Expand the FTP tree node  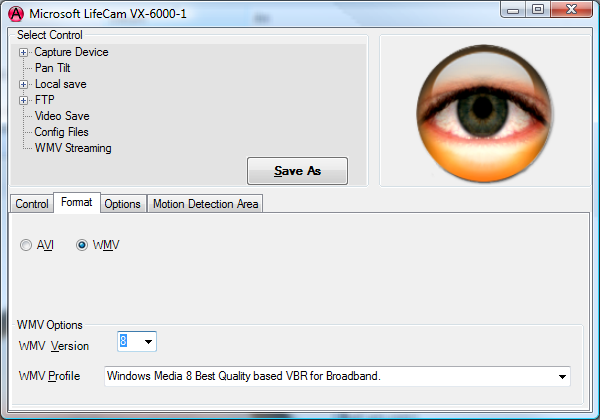[x=24, y=100]
